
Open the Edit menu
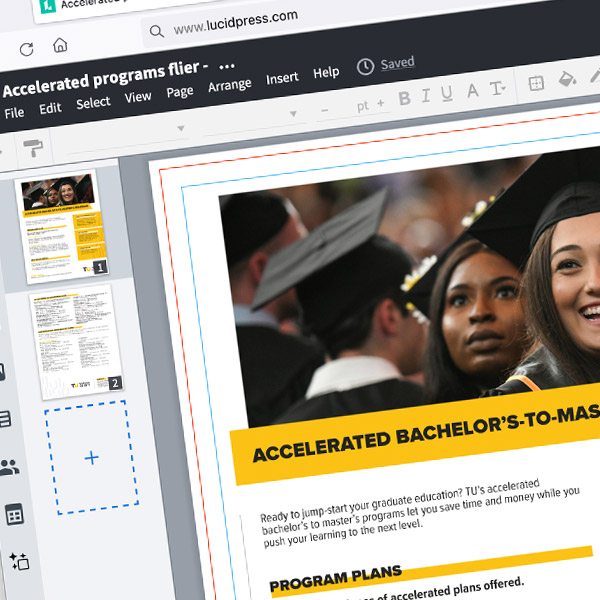(x=50, y=108)
